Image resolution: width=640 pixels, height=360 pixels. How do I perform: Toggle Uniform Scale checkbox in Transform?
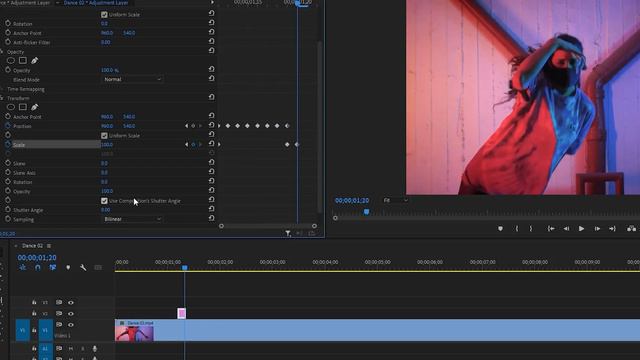[x=104, y=136]
